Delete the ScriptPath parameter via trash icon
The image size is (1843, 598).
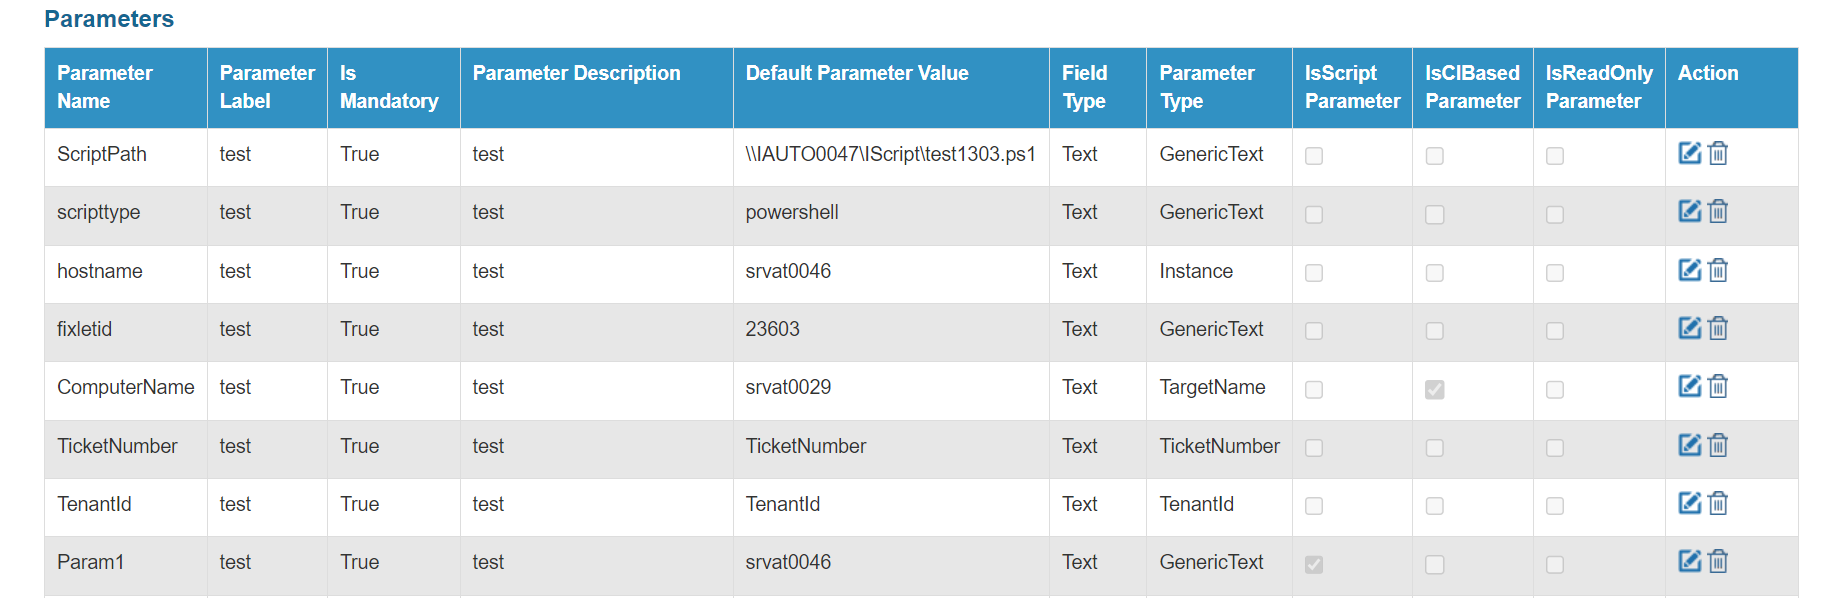(1718, 153)
